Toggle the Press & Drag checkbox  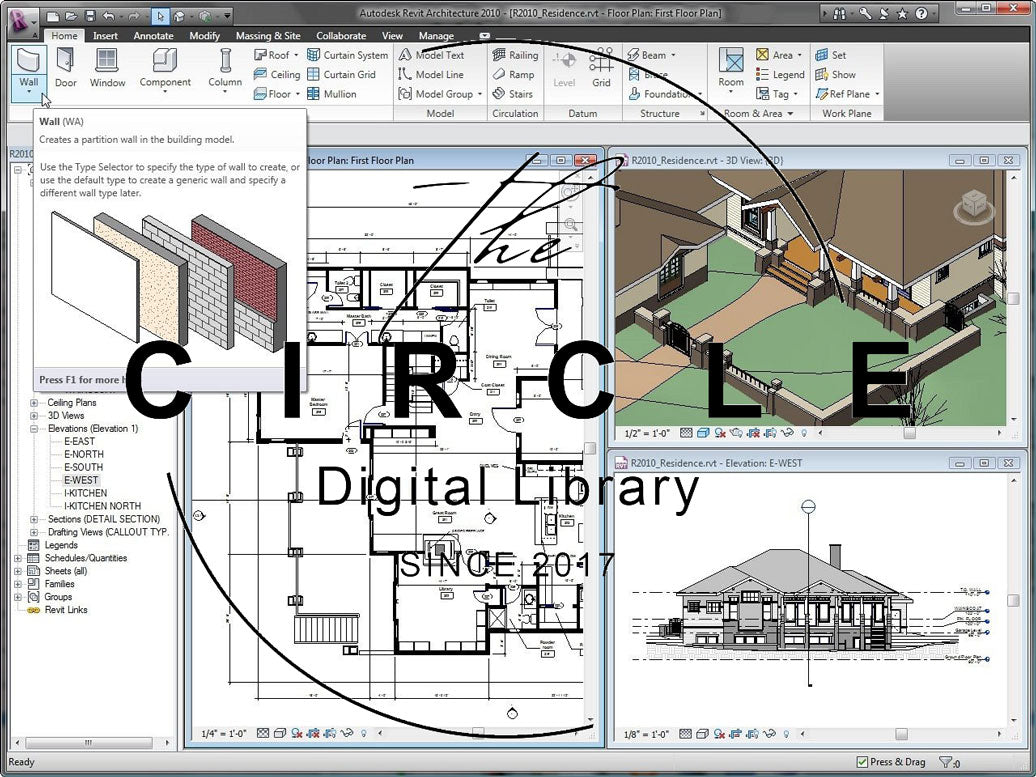[863, 762]
